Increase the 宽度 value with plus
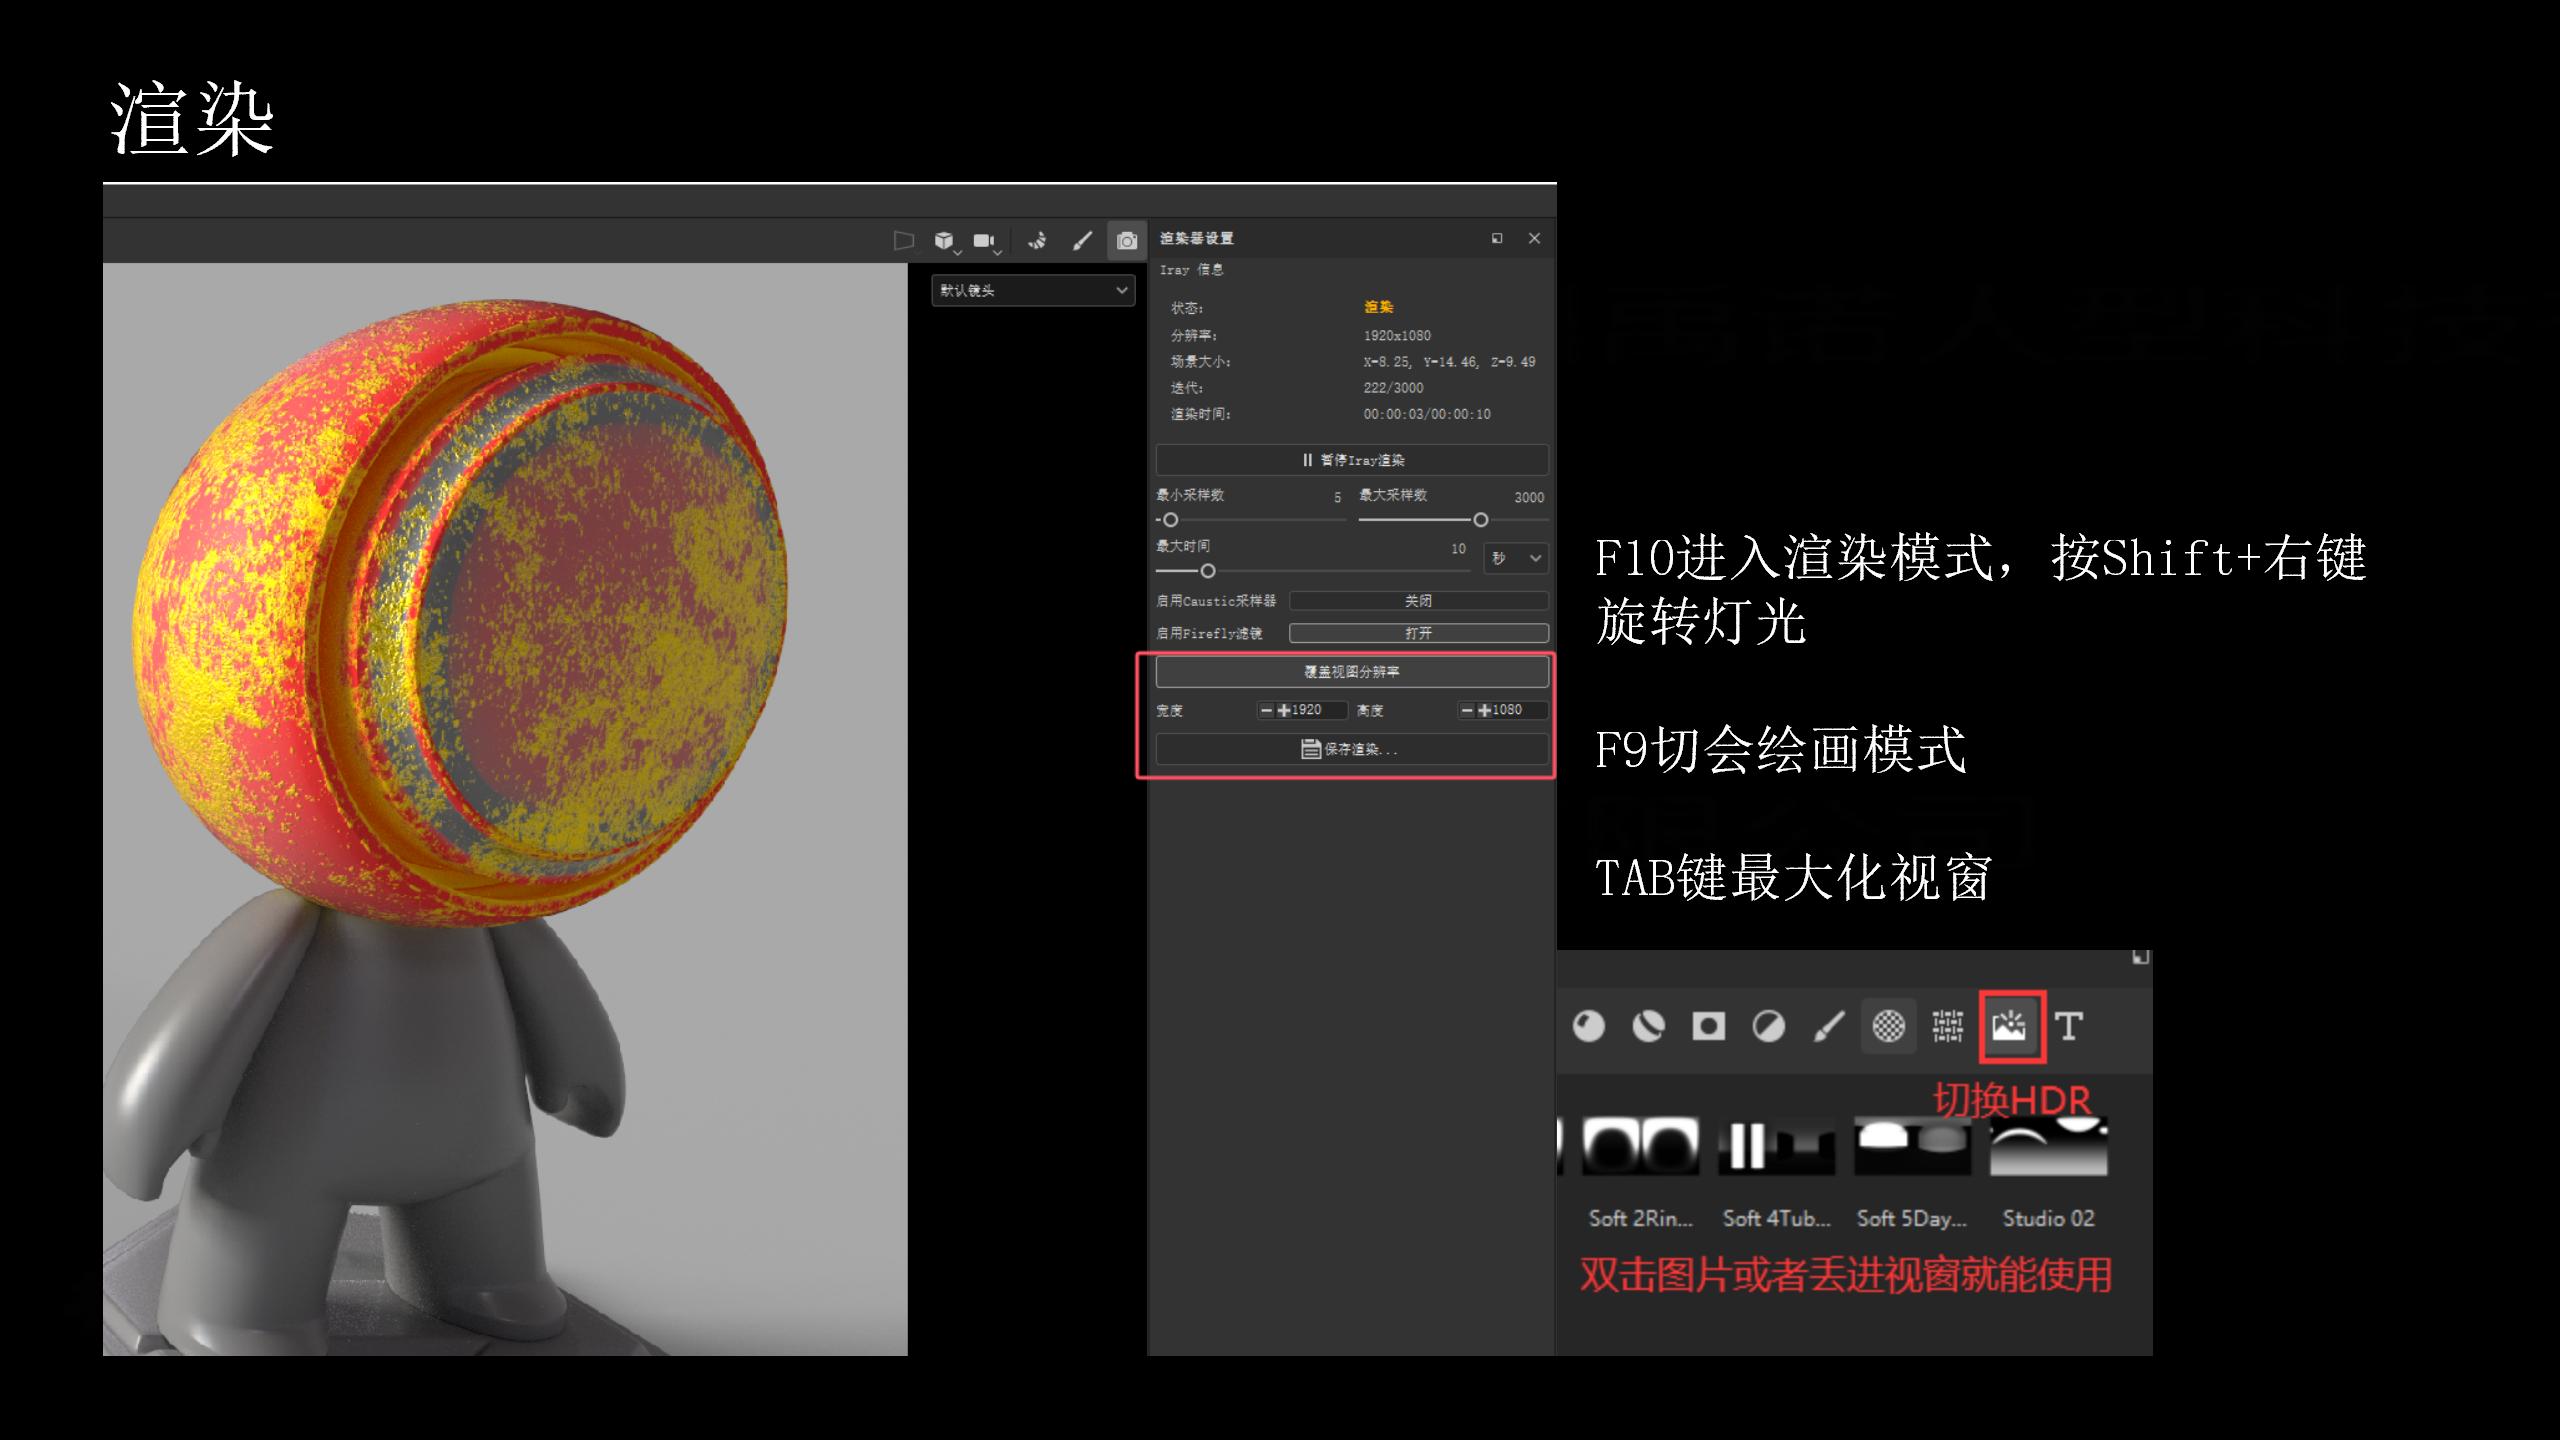 coord(1284,710)
